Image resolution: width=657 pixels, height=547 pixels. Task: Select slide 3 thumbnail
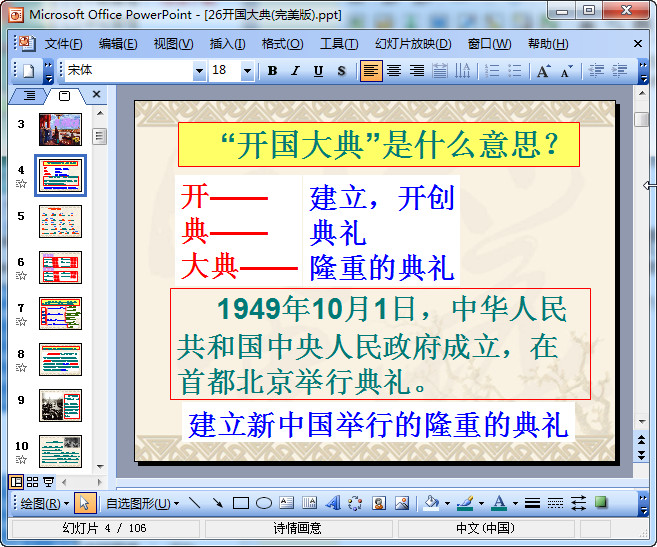pos(60,130)
